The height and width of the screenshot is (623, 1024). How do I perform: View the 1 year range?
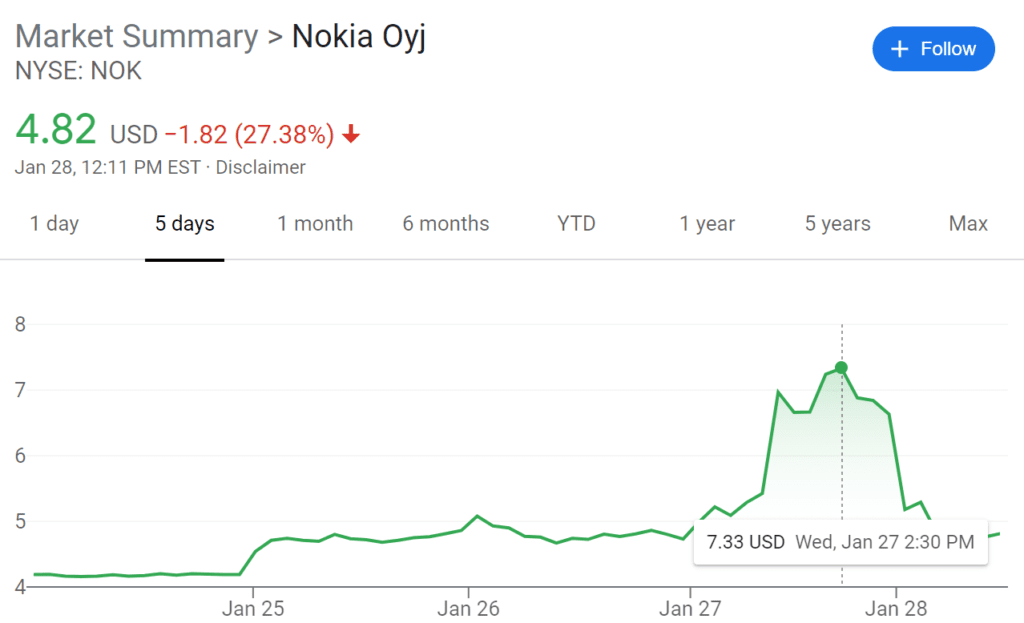click(x=707, y=223)
